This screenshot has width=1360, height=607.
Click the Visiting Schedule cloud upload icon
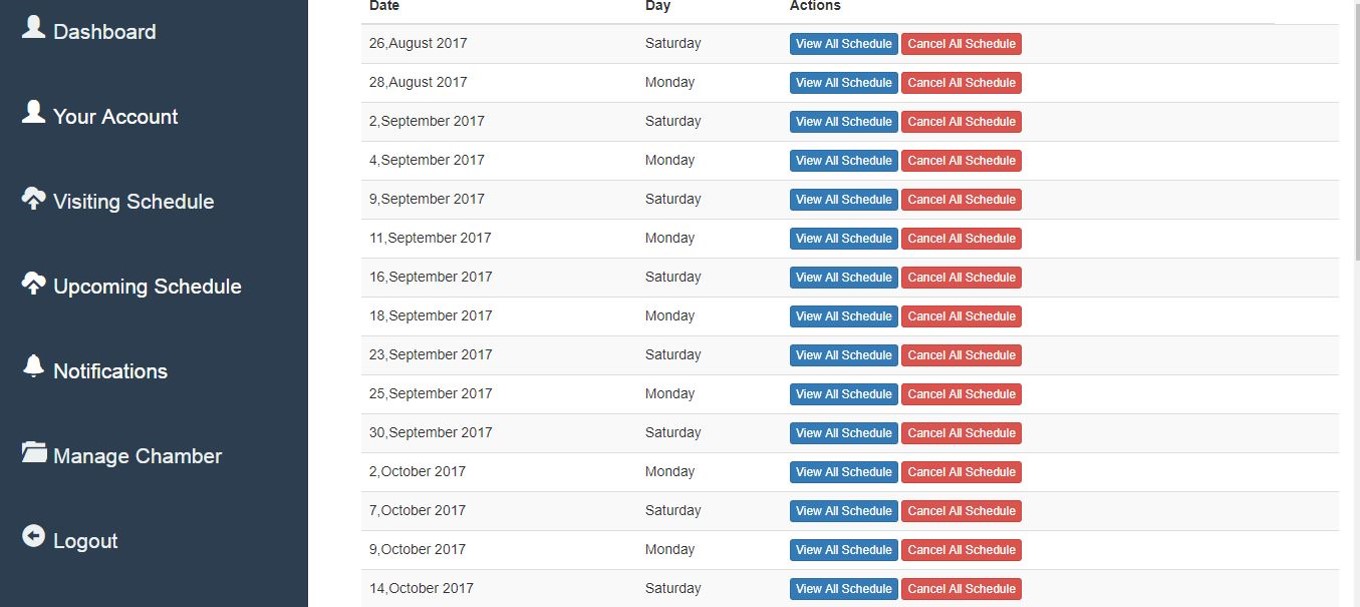point(33,198)
